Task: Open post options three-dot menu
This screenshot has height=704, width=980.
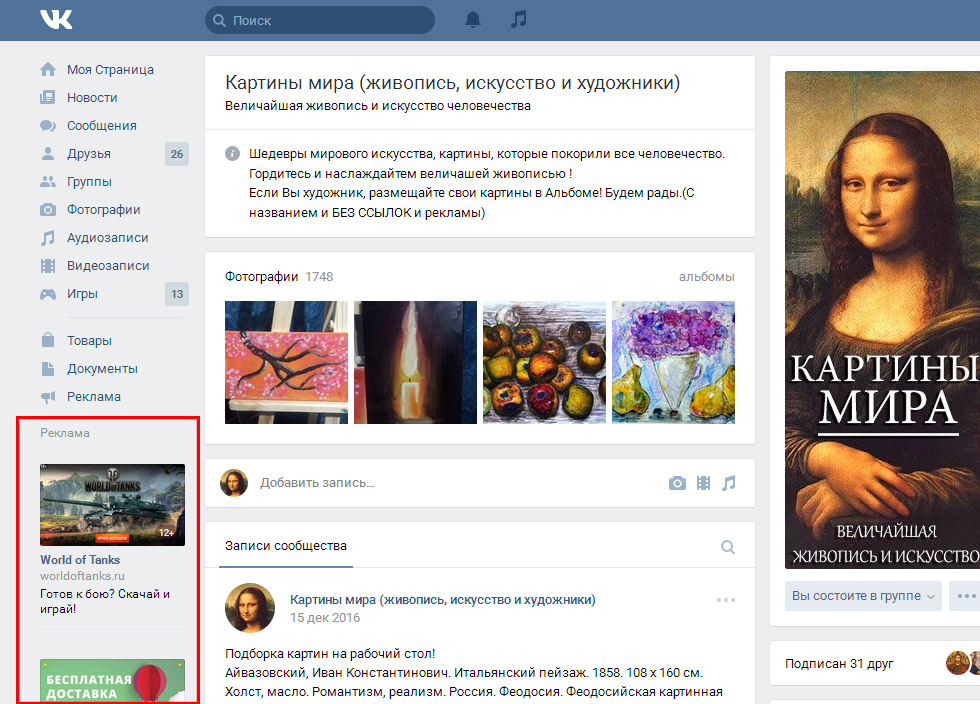Action: click(x=725, y=600)
